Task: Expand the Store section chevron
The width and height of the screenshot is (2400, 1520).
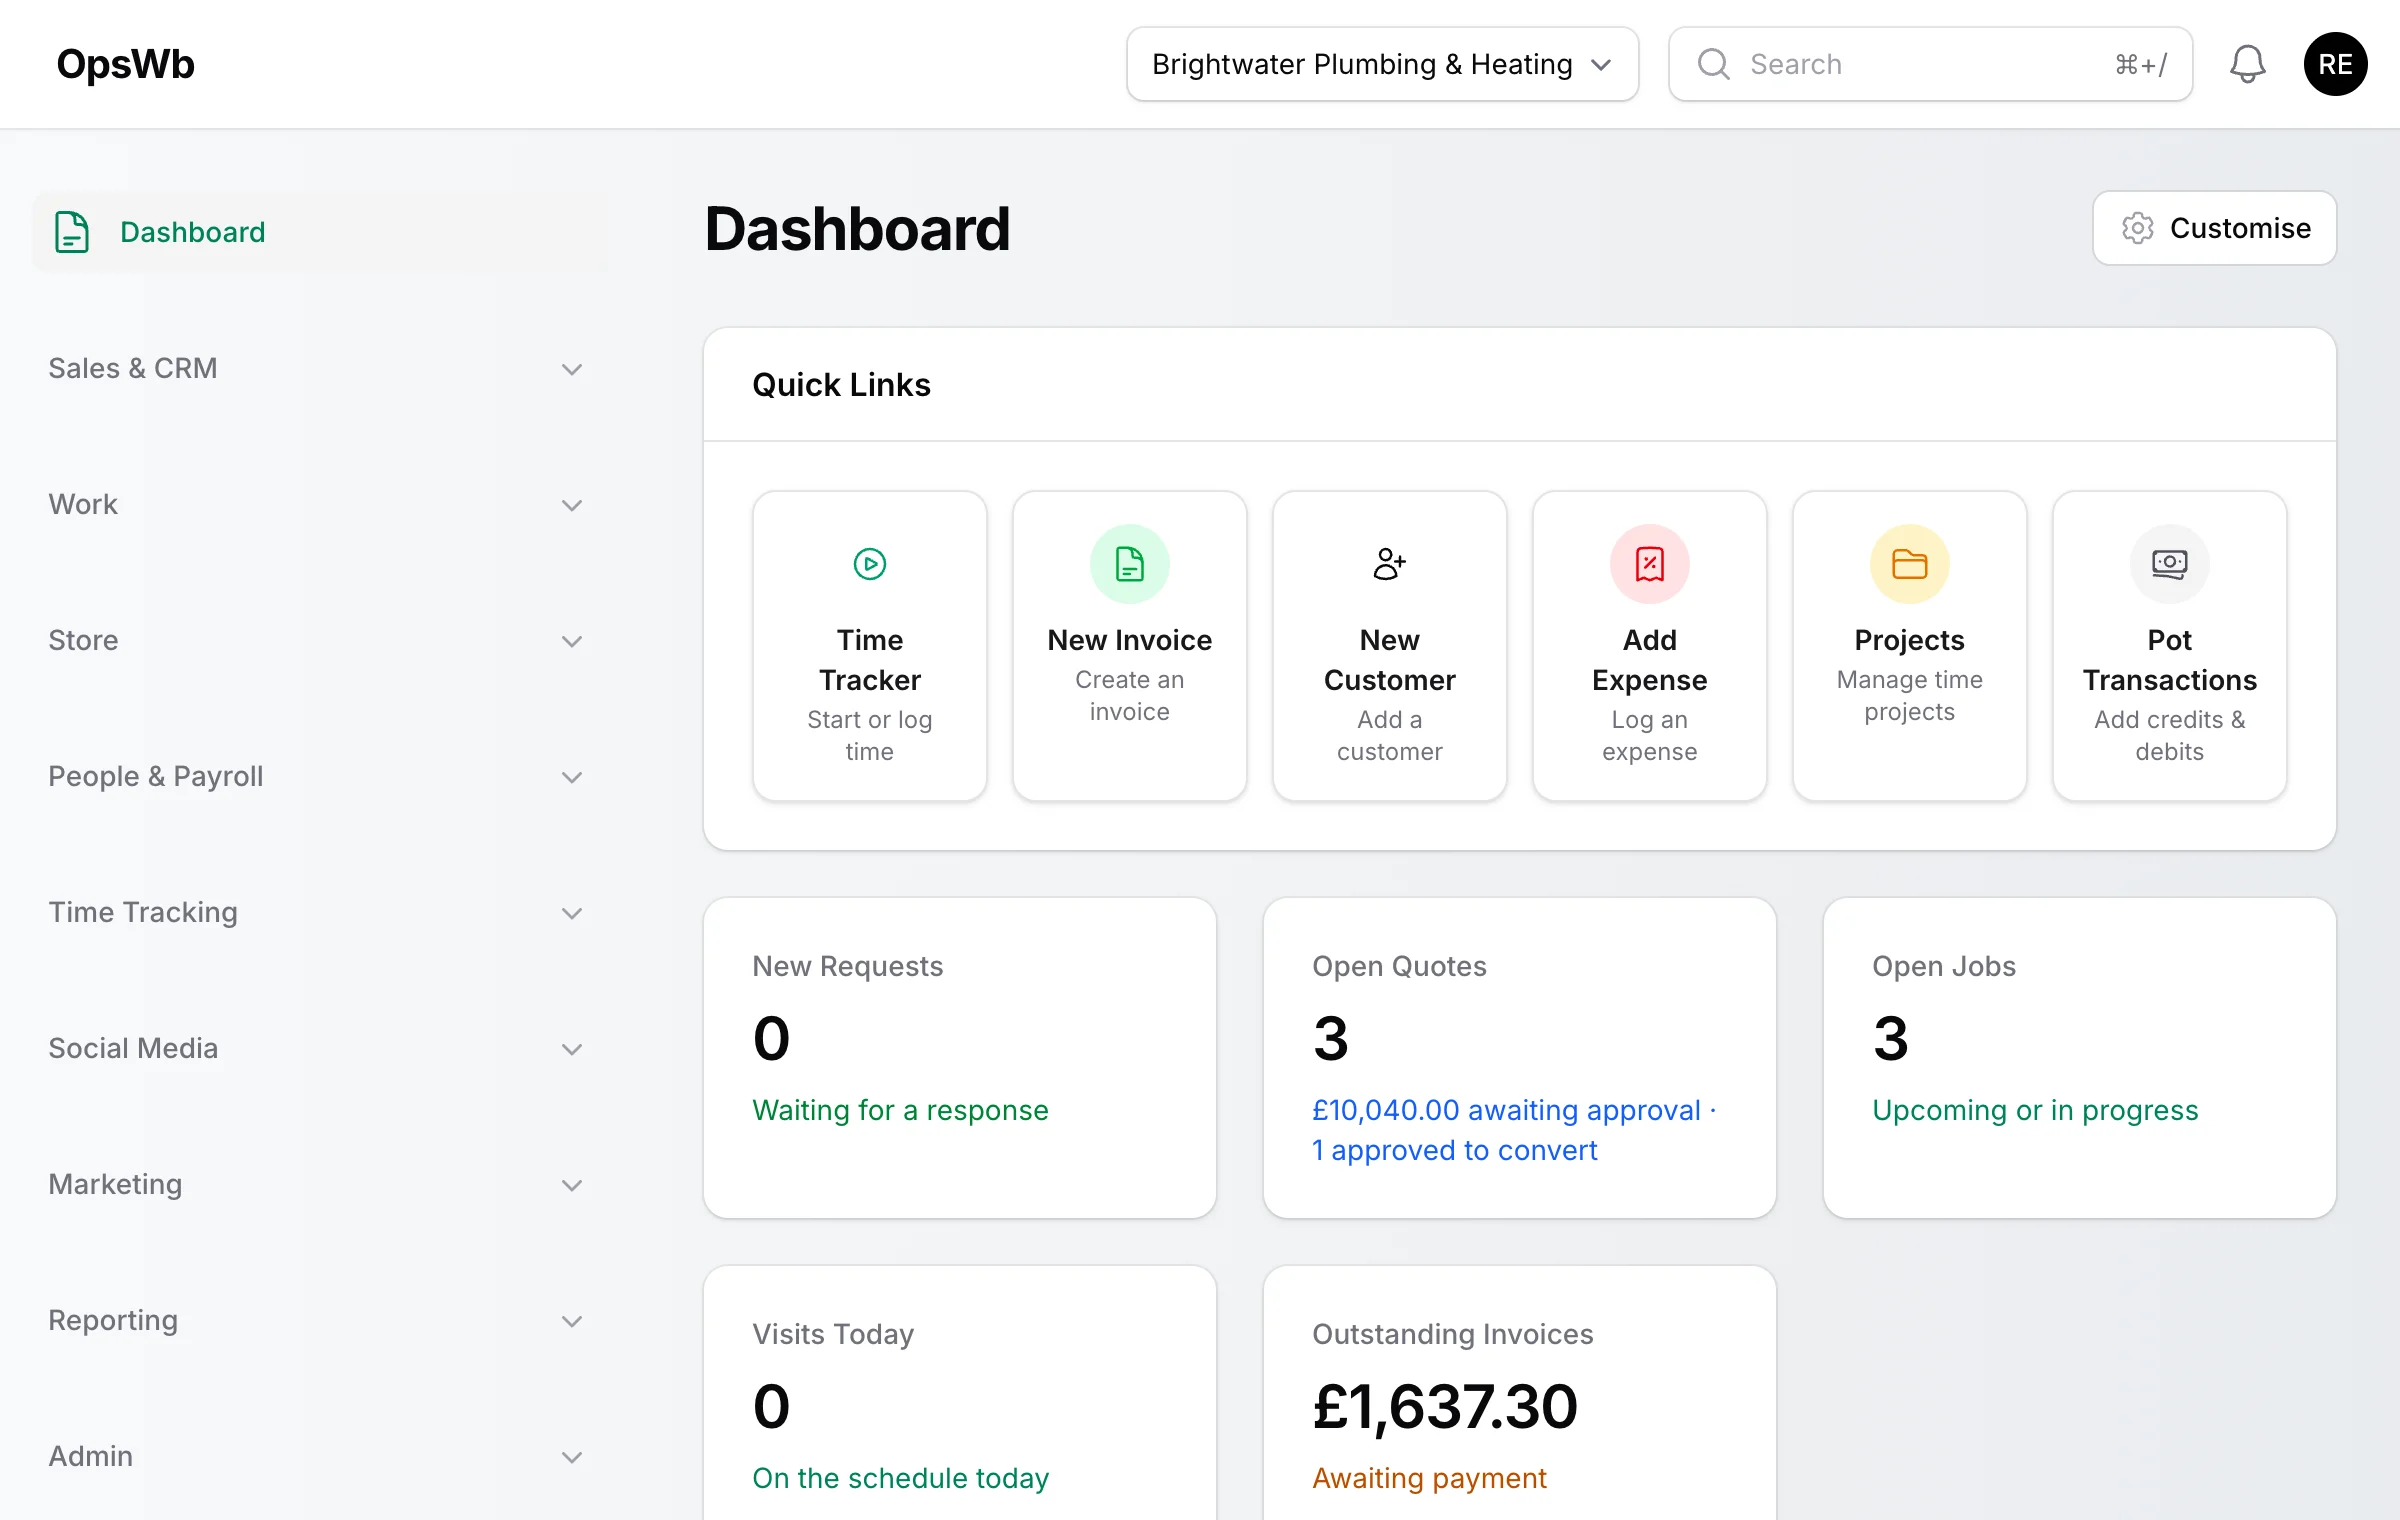Action: point(572,641)
